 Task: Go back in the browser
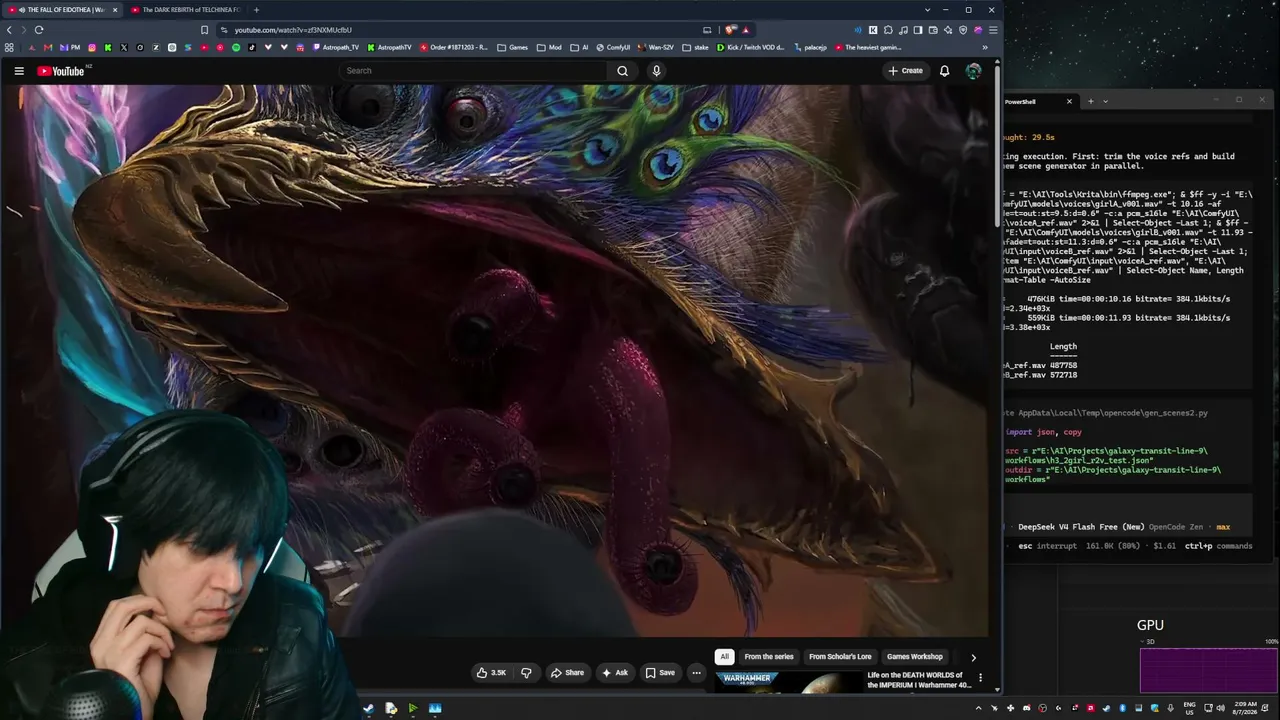(9, 30)
